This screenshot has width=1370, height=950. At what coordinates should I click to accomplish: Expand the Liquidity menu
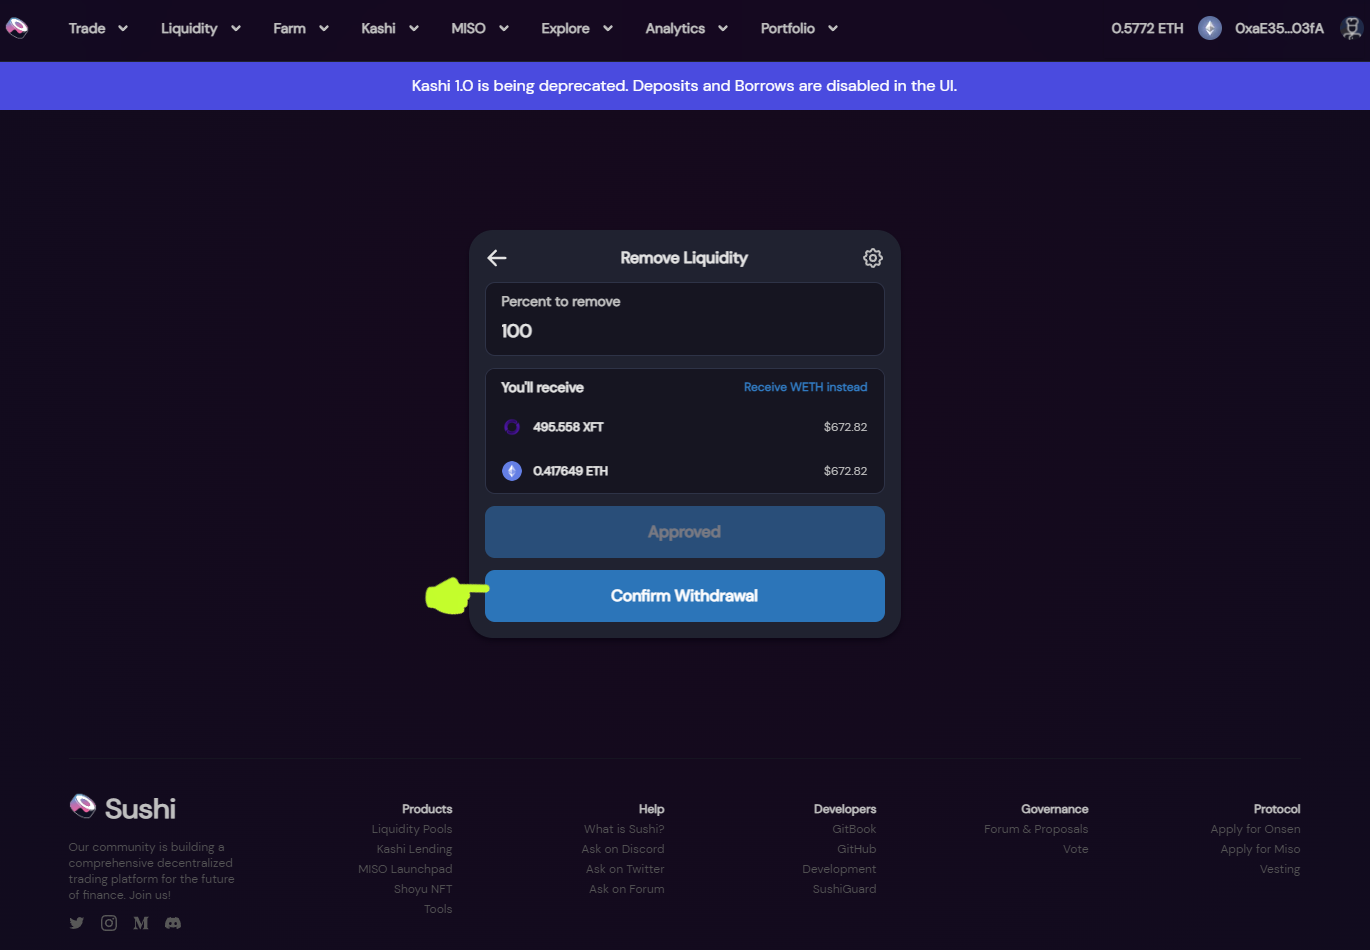[x=201, y=28]
